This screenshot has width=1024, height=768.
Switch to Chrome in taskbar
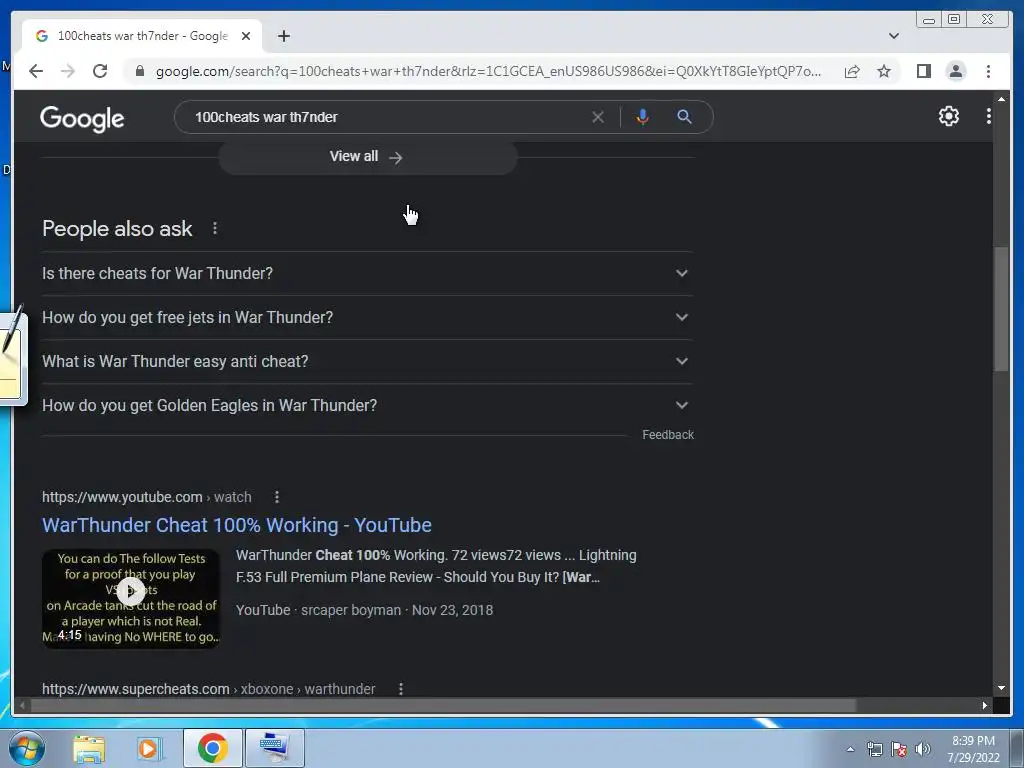pyautogui.click(x=213, y=748)
